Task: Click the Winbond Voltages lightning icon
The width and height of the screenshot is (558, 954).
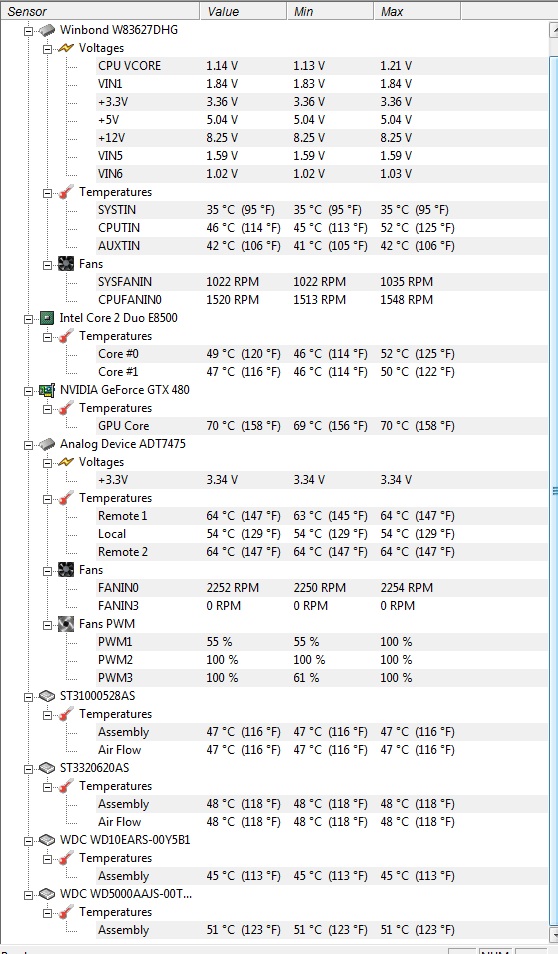Action: (x=66, y=47)
